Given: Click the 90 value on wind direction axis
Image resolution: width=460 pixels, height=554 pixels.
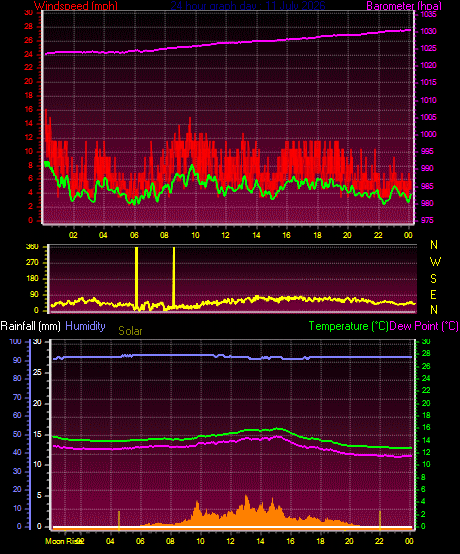Looking at the screenshot, I should [x=34, y=295].
